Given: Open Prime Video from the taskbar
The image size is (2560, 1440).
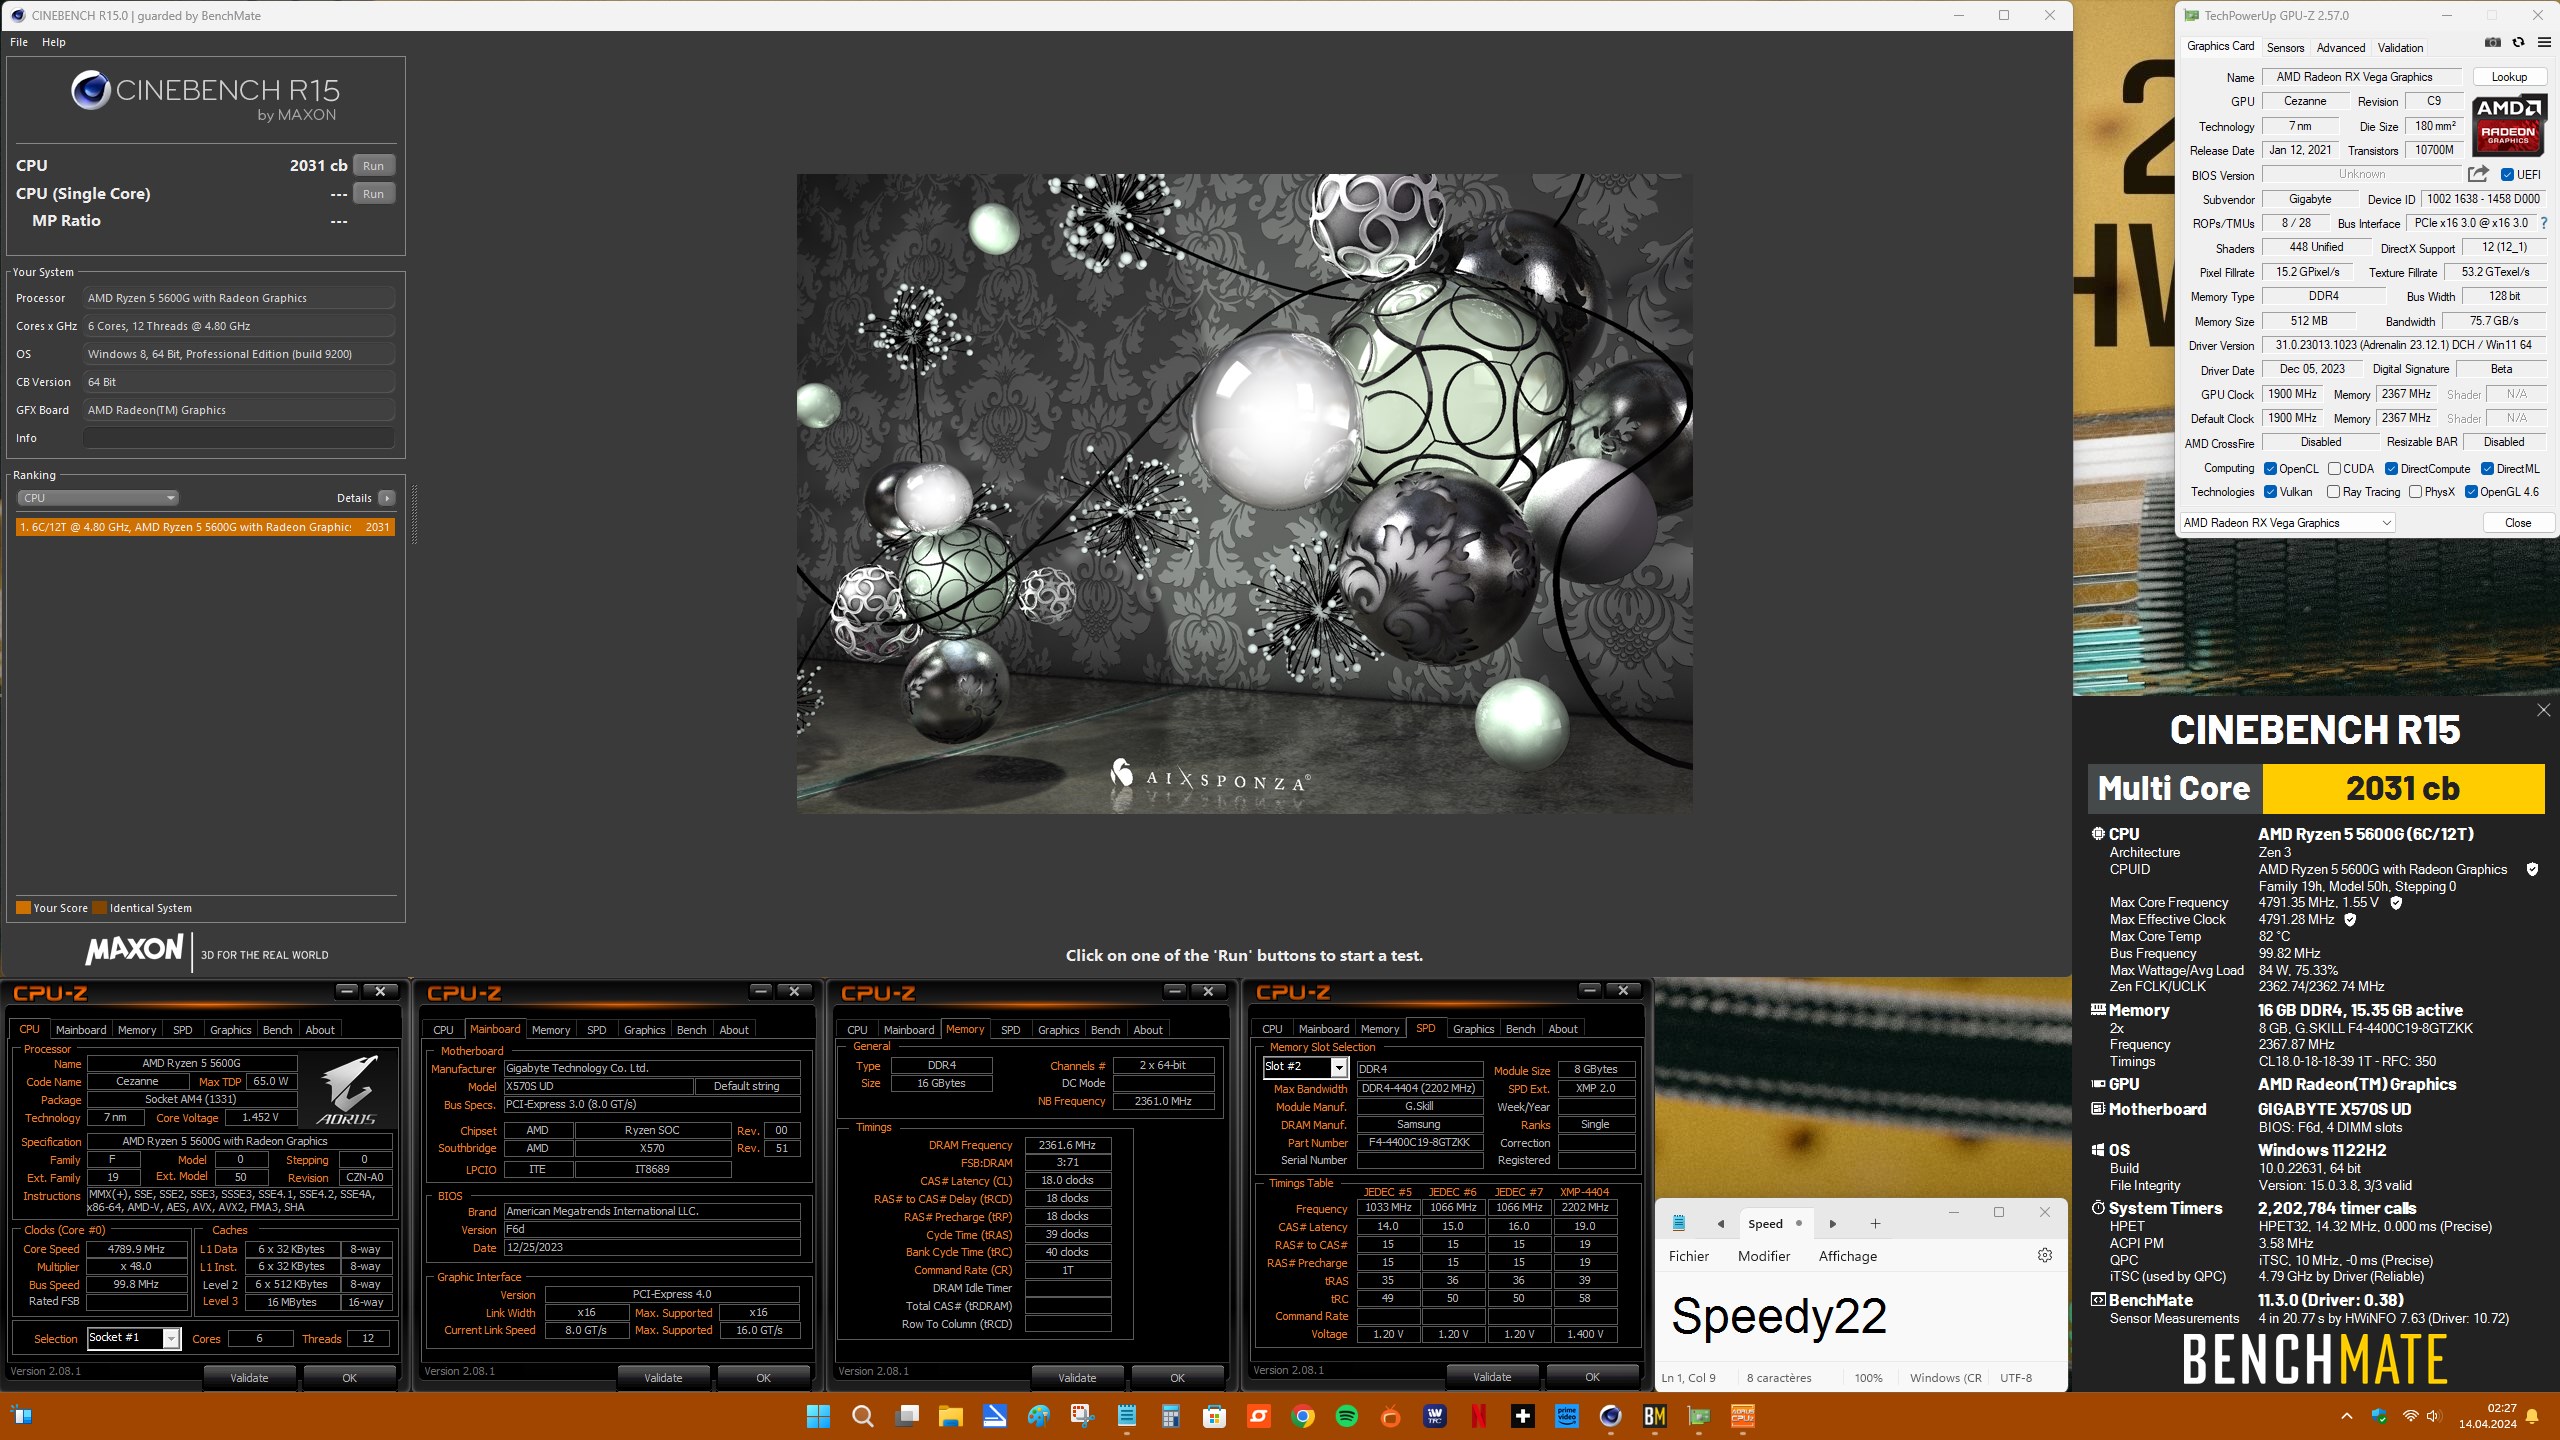Looking at the screenshot, I should (x=1566, y=1416).
